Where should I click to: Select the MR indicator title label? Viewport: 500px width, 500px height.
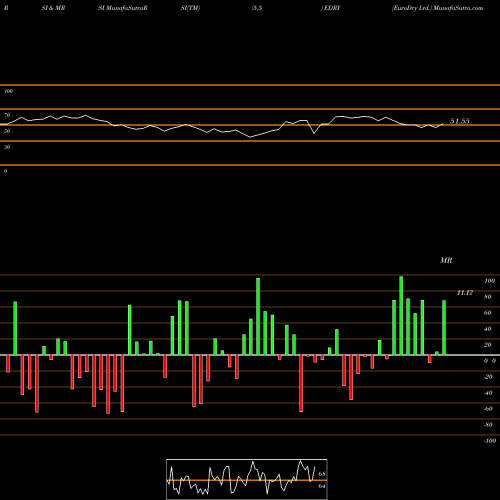point(446,260)
